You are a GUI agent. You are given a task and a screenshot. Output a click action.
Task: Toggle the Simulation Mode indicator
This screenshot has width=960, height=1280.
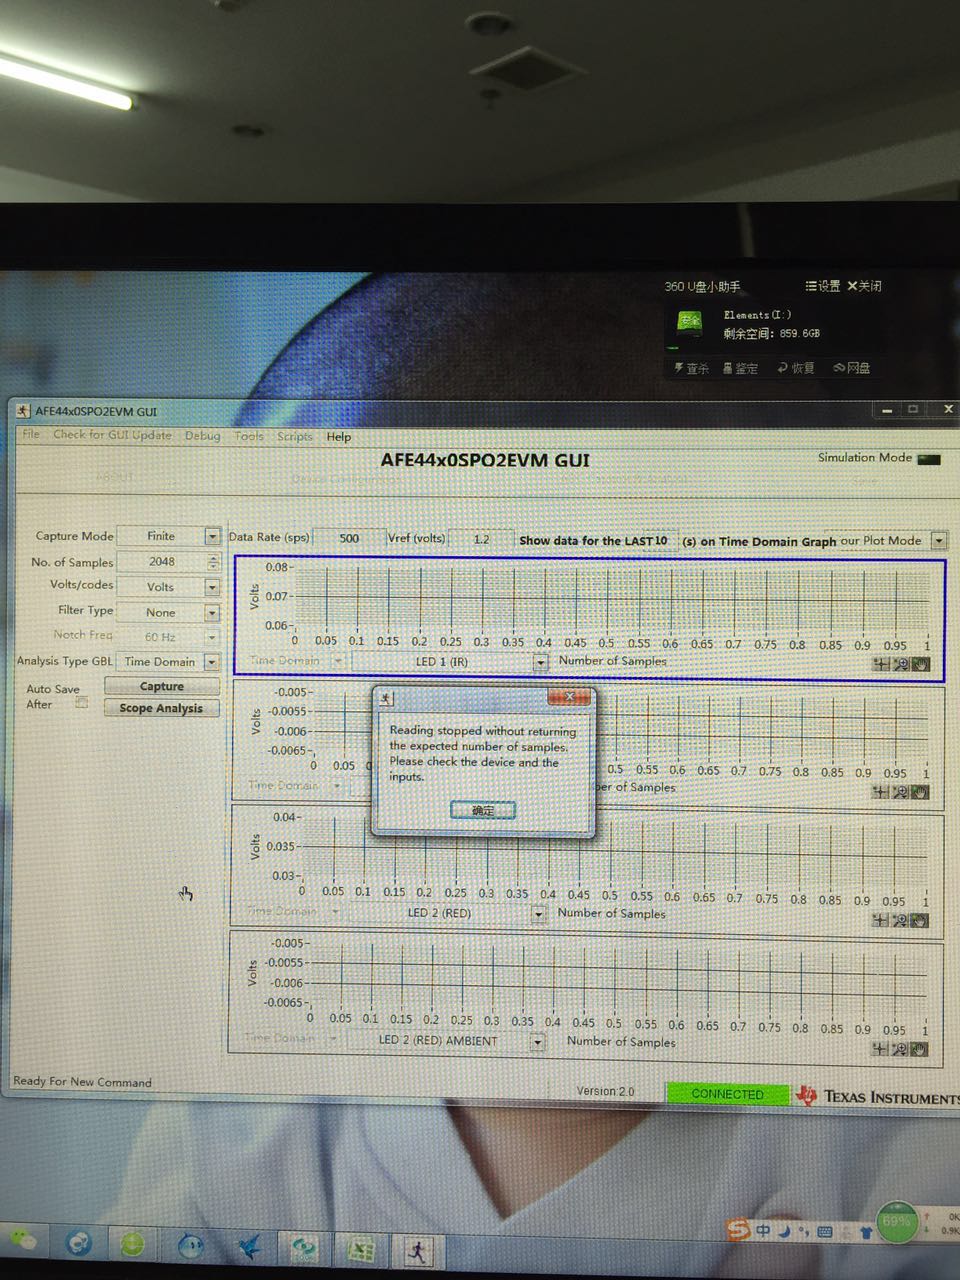click(x=929, y=459)
